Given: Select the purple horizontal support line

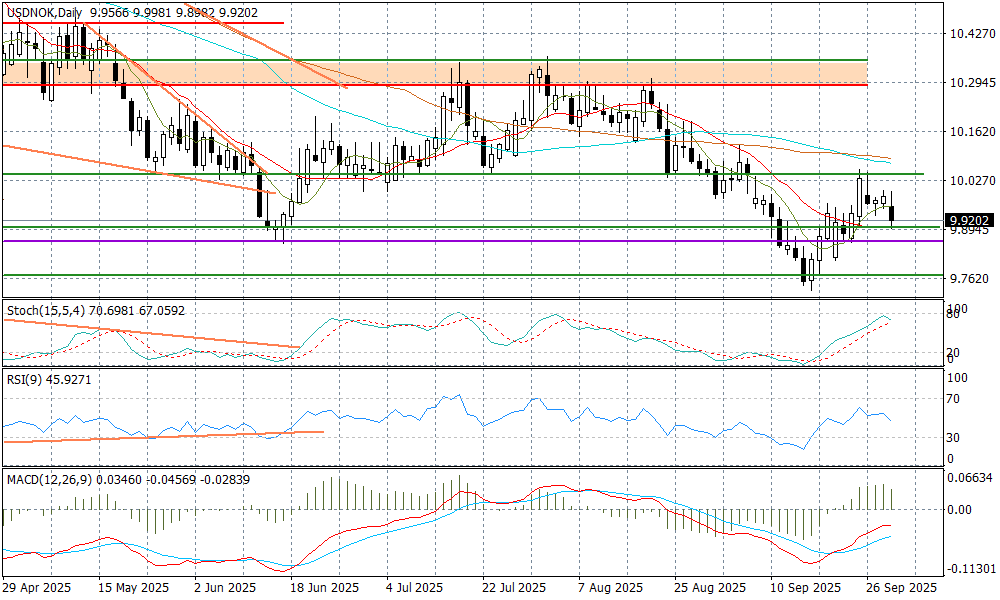Looking at the screenshot, I should point(500,241).
